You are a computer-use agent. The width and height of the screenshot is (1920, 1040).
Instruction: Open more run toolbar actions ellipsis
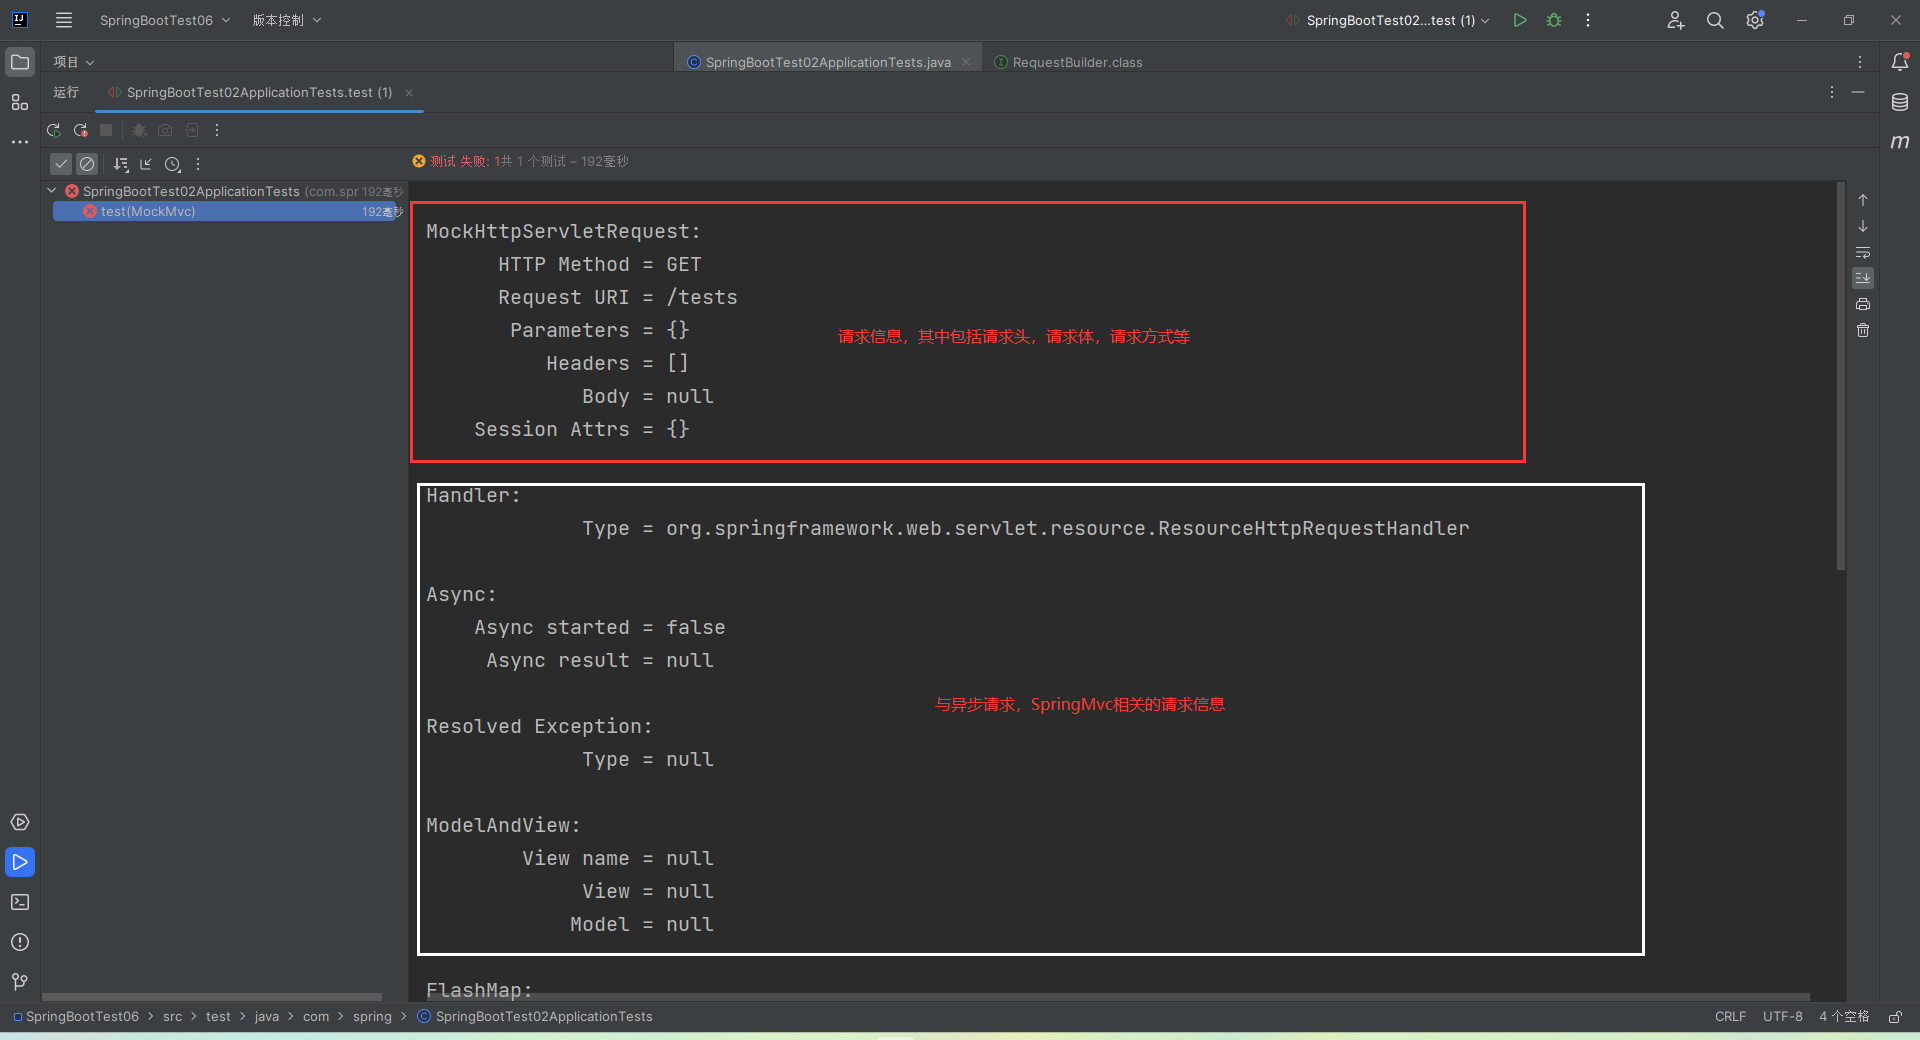(217, 130)
